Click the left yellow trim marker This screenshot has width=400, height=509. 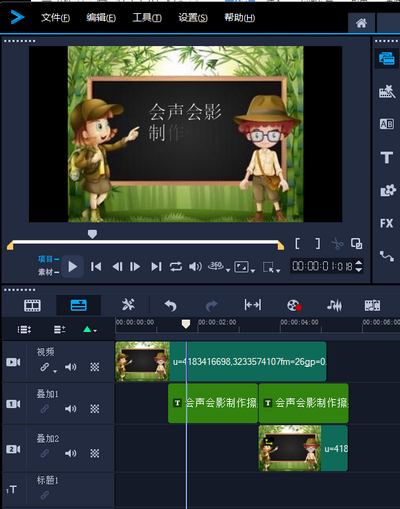pos(10,246)
